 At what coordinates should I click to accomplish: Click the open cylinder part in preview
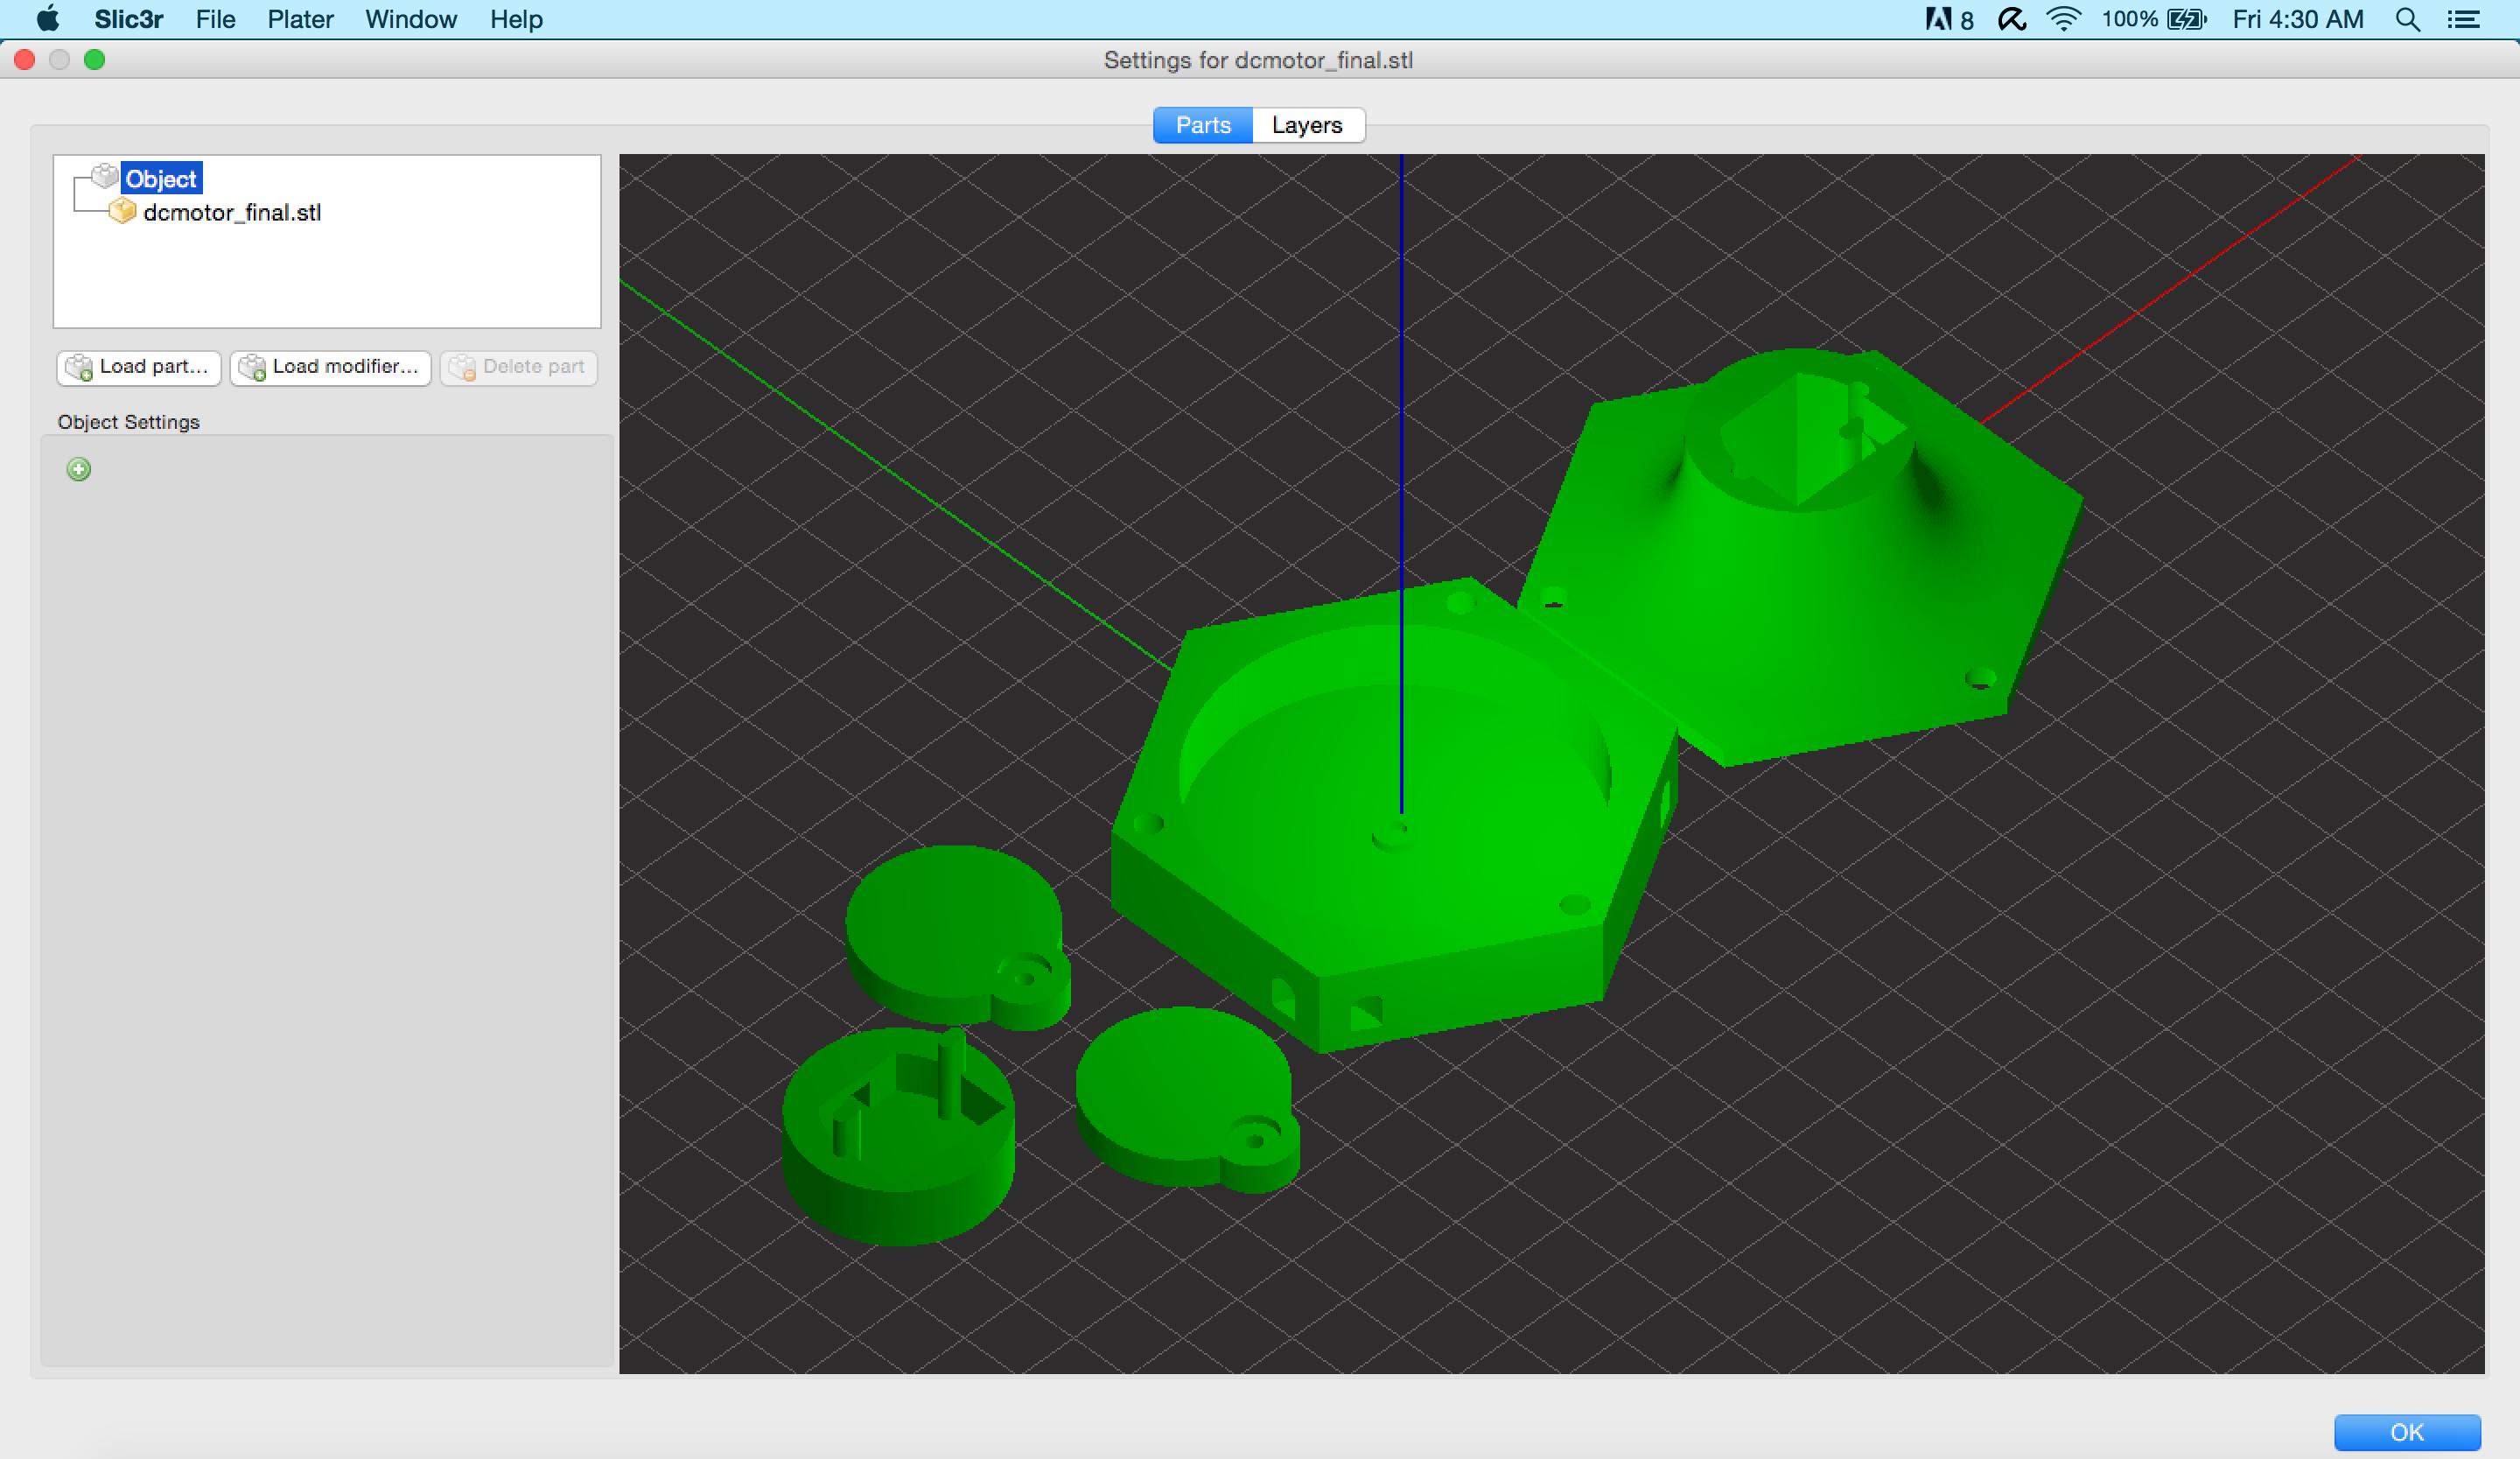898,1136
